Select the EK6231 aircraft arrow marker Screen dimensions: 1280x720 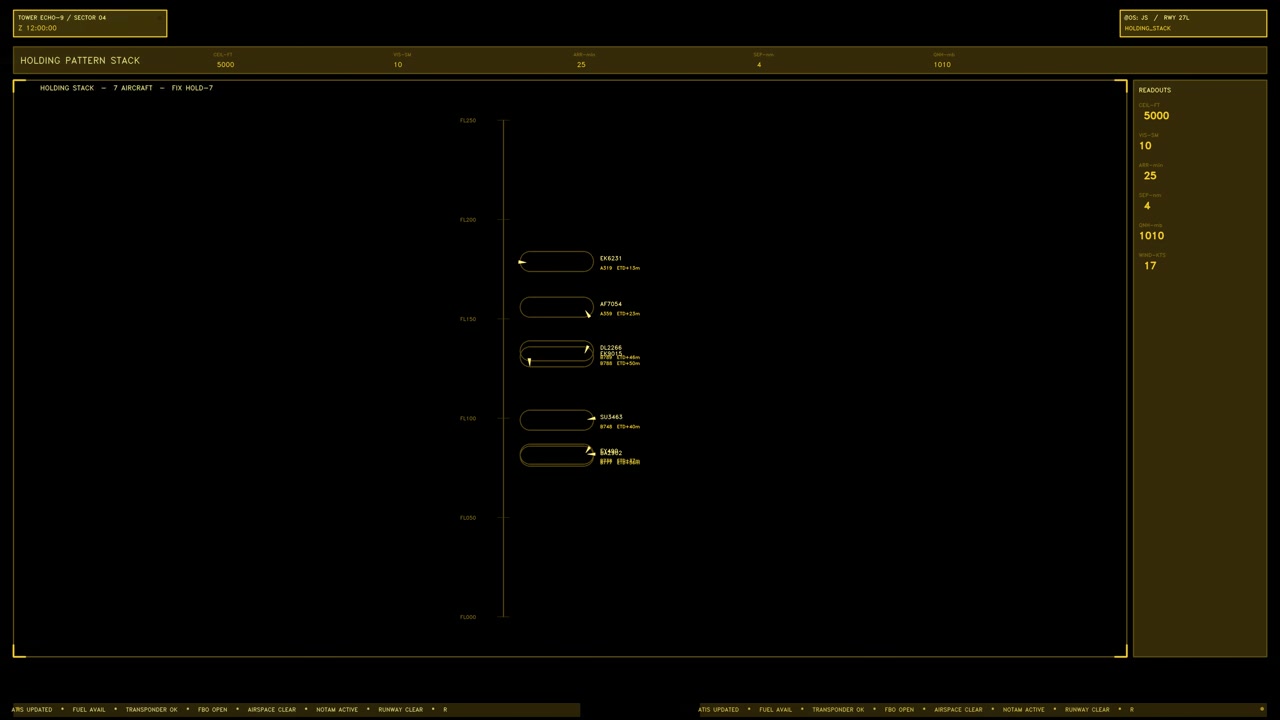coord(522,262)
